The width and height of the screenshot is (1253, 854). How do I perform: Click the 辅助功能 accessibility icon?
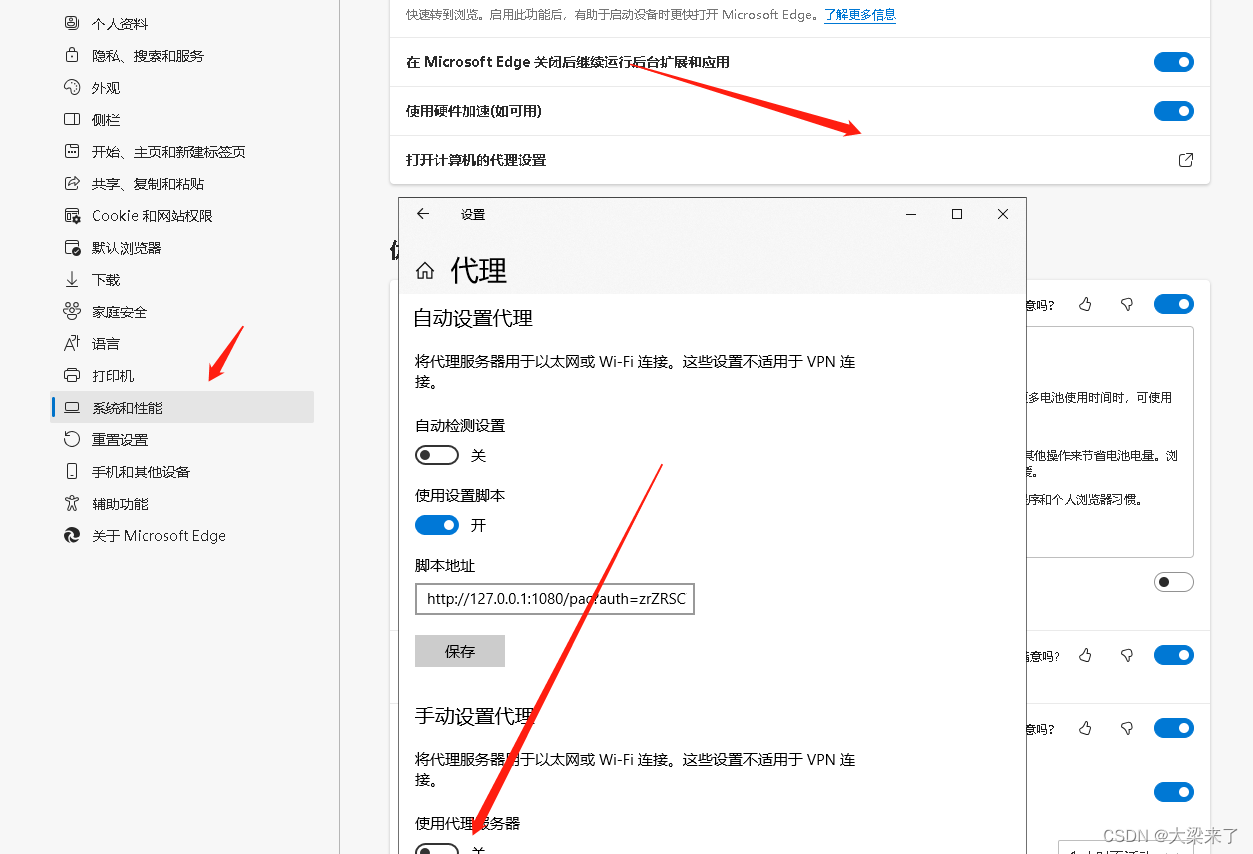72,503
